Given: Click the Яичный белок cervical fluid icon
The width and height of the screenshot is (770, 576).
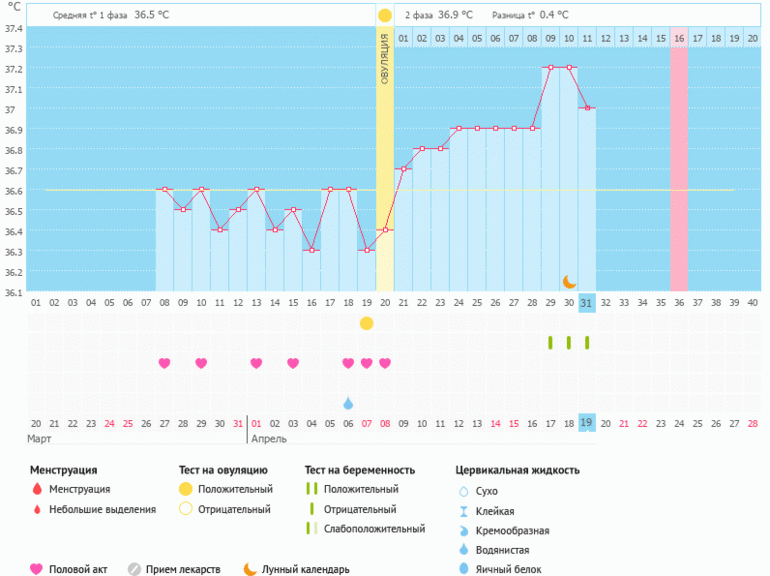Looking at the screenshot, I should pyautogui.click(x=462, y=569).
